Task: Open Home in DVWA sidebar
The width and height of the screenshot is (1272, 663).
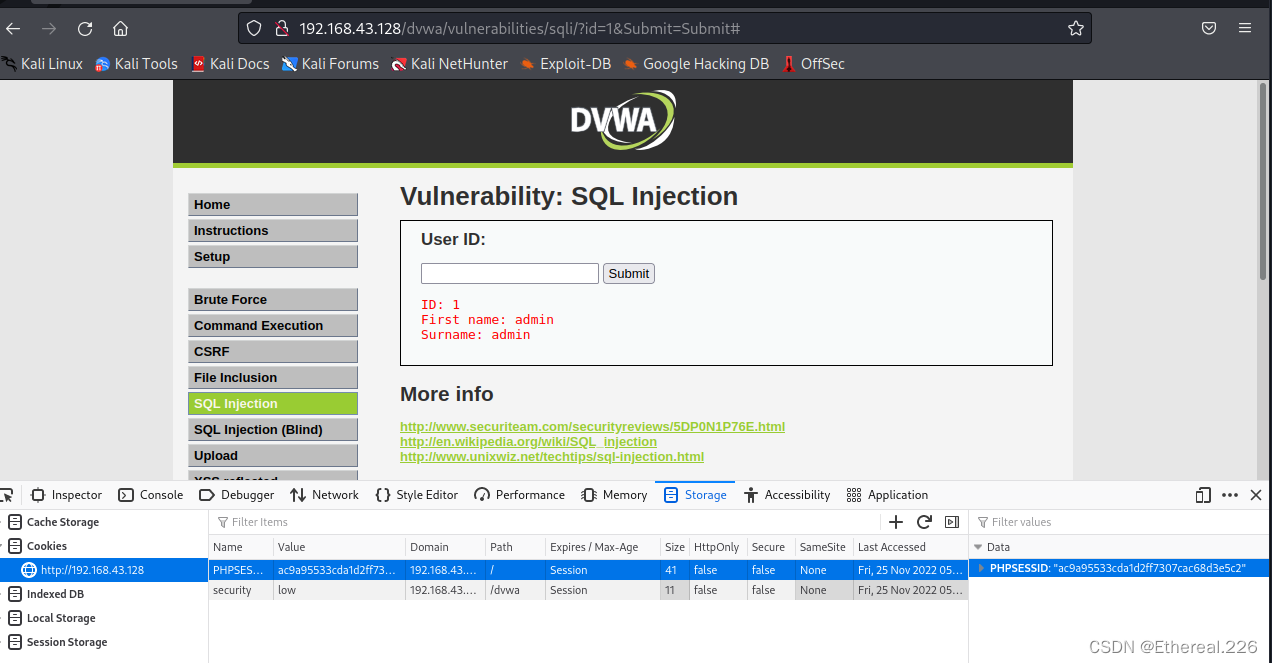Action: pos(273,204)
